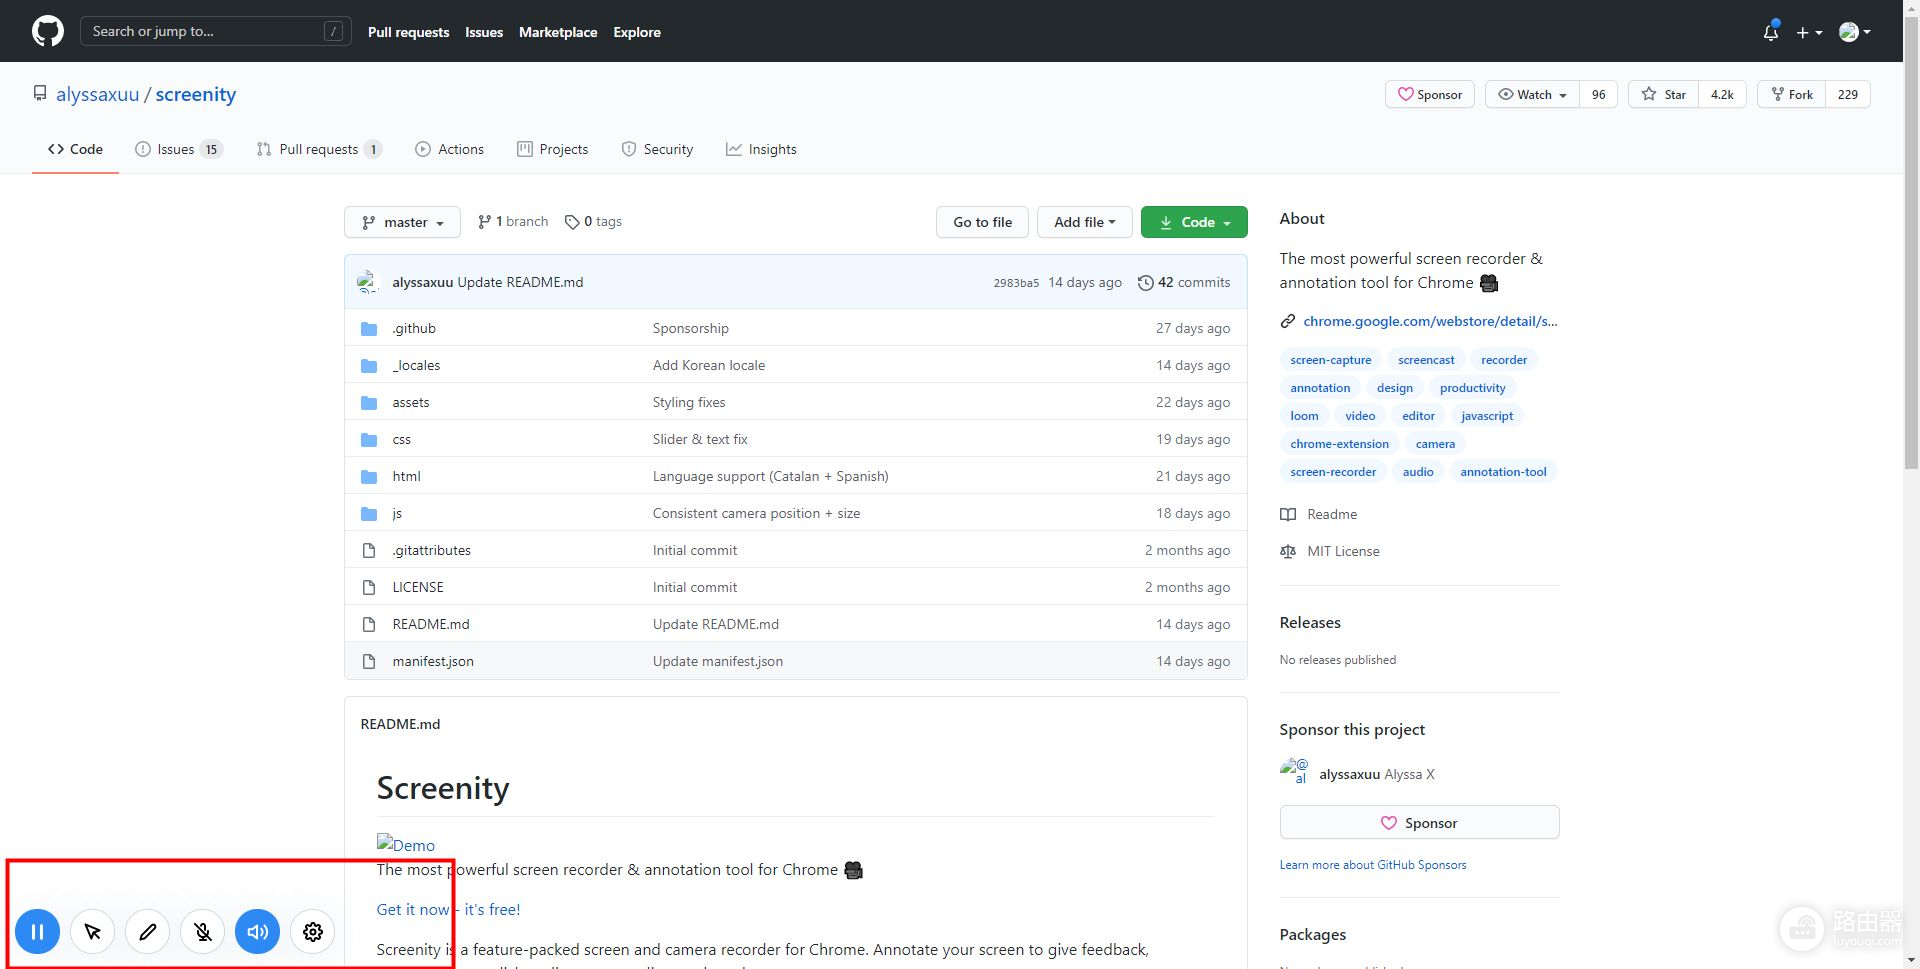Expand the master branch dropdown
1920x969 pixels.
[402, 222]
